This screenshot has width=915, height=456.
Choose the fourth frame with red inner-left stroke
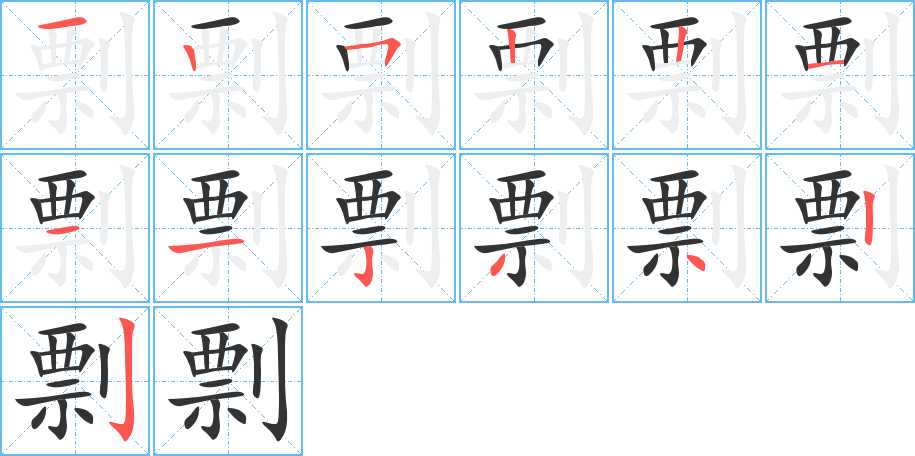(534, 75)
